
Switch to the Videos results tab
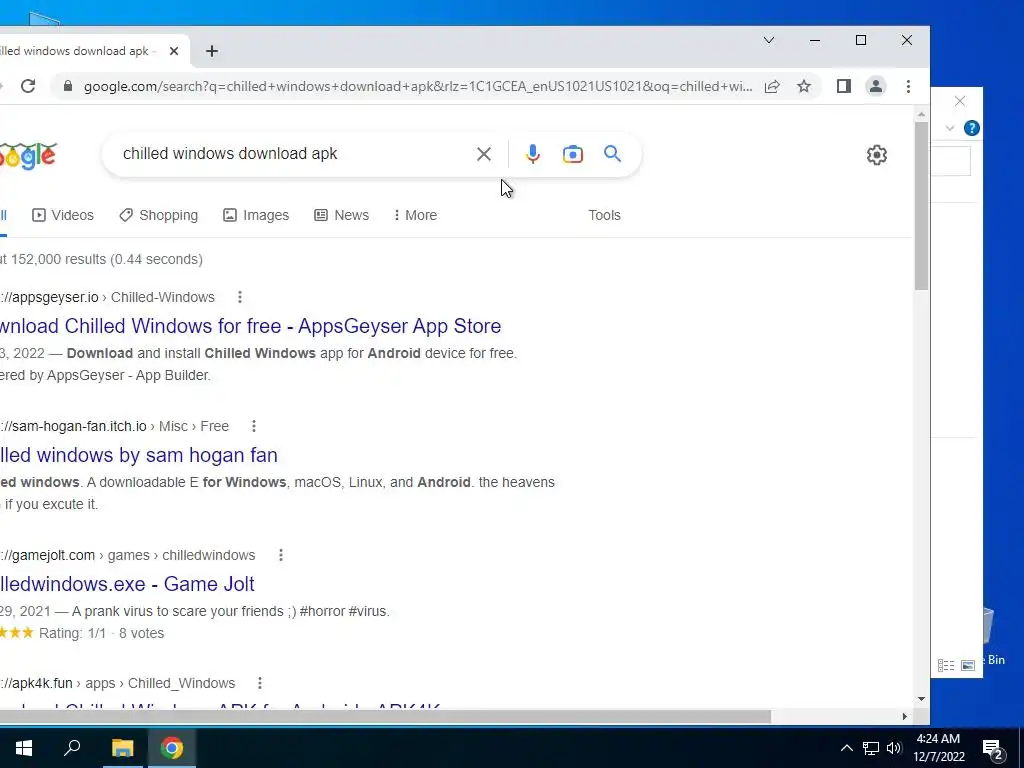pyautogui.click(x=63, y=216)
